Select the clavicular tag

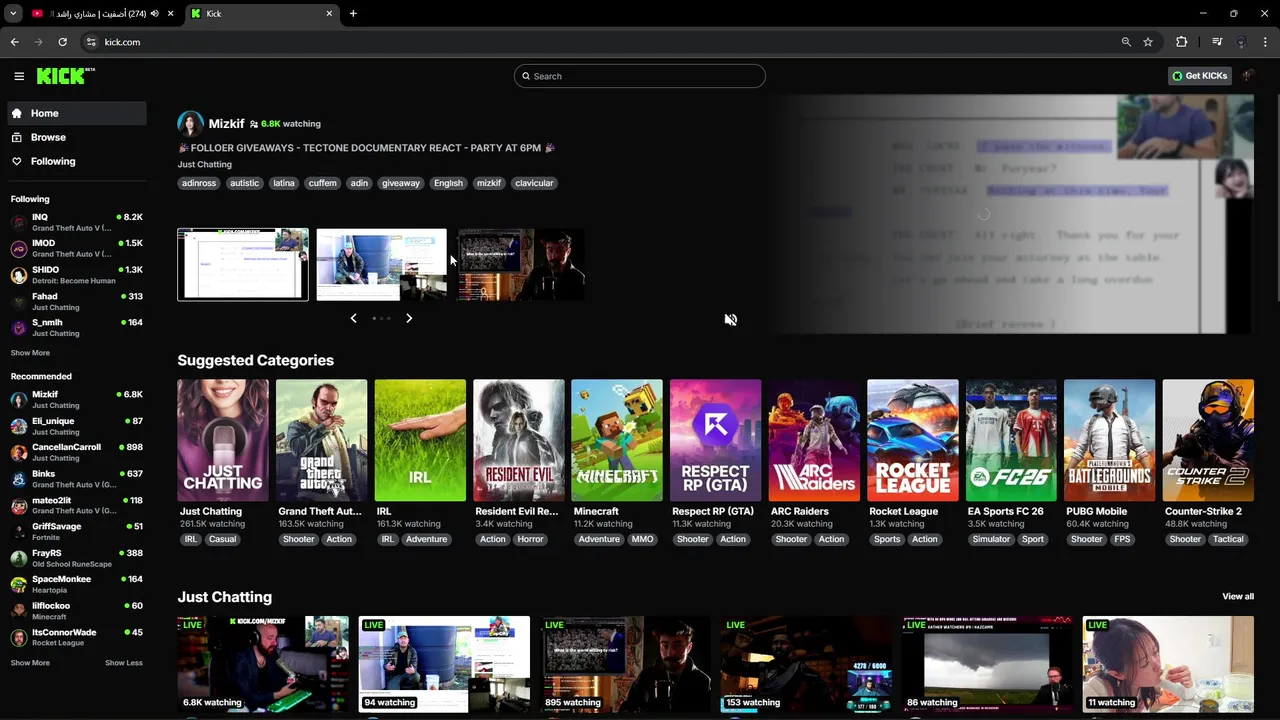point(534,183)
